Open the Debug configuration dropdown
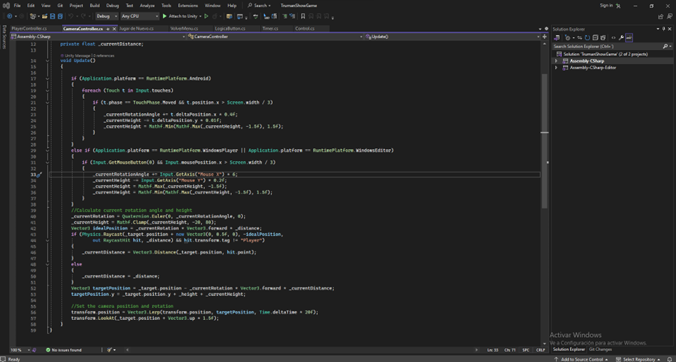Image resolution: width=676 pixels, height=362 pixels. pos(106,16)
